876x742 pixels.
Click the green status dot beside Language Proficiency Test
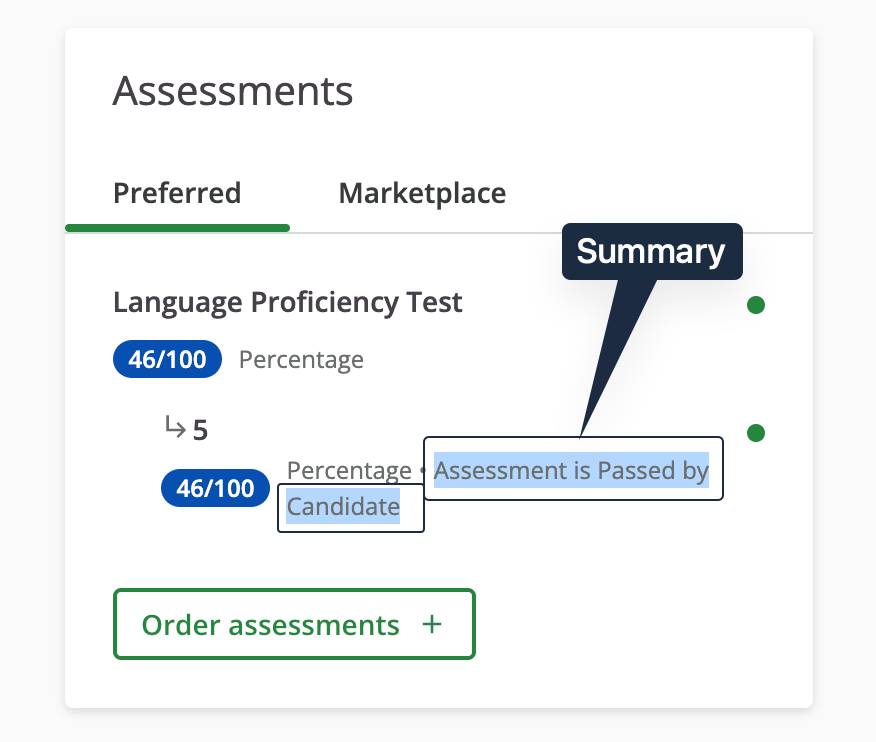(x=756, y=305)
